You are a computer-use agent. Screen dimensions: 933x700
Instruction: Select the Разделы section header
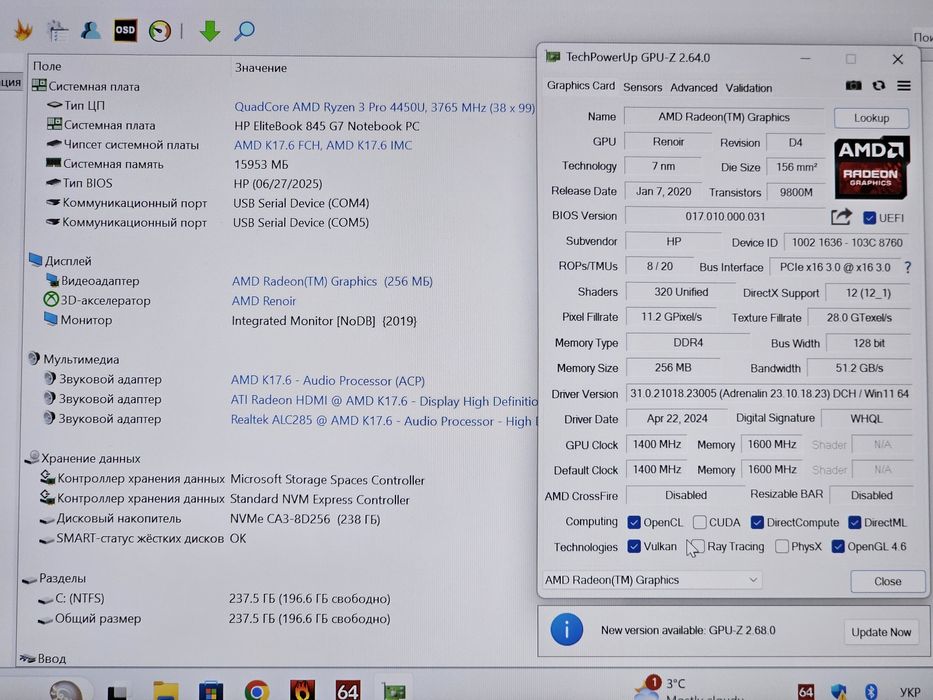55,579
